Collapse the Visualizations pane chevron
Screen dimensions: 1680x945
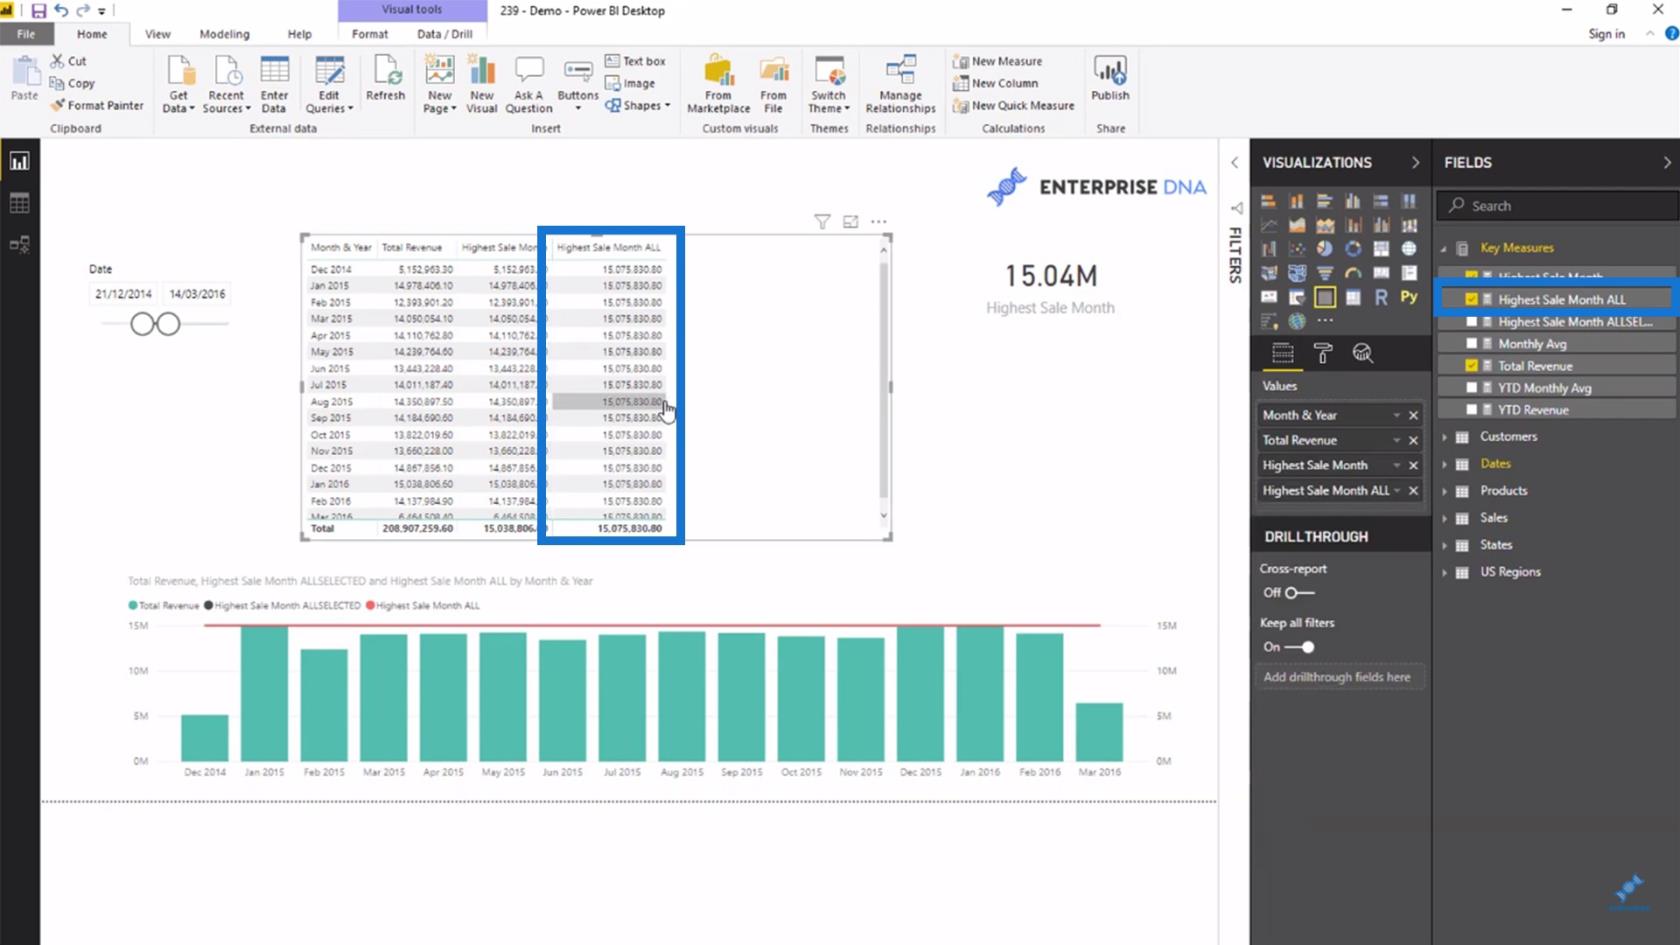click(1415, 162)
